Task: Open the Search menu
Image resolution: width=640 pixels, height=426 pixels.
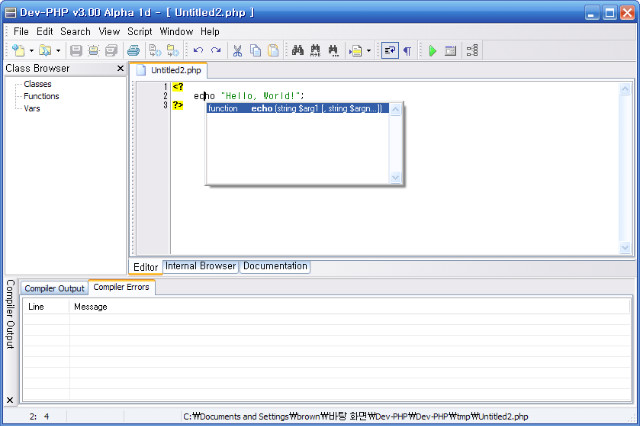Action: 75,31
